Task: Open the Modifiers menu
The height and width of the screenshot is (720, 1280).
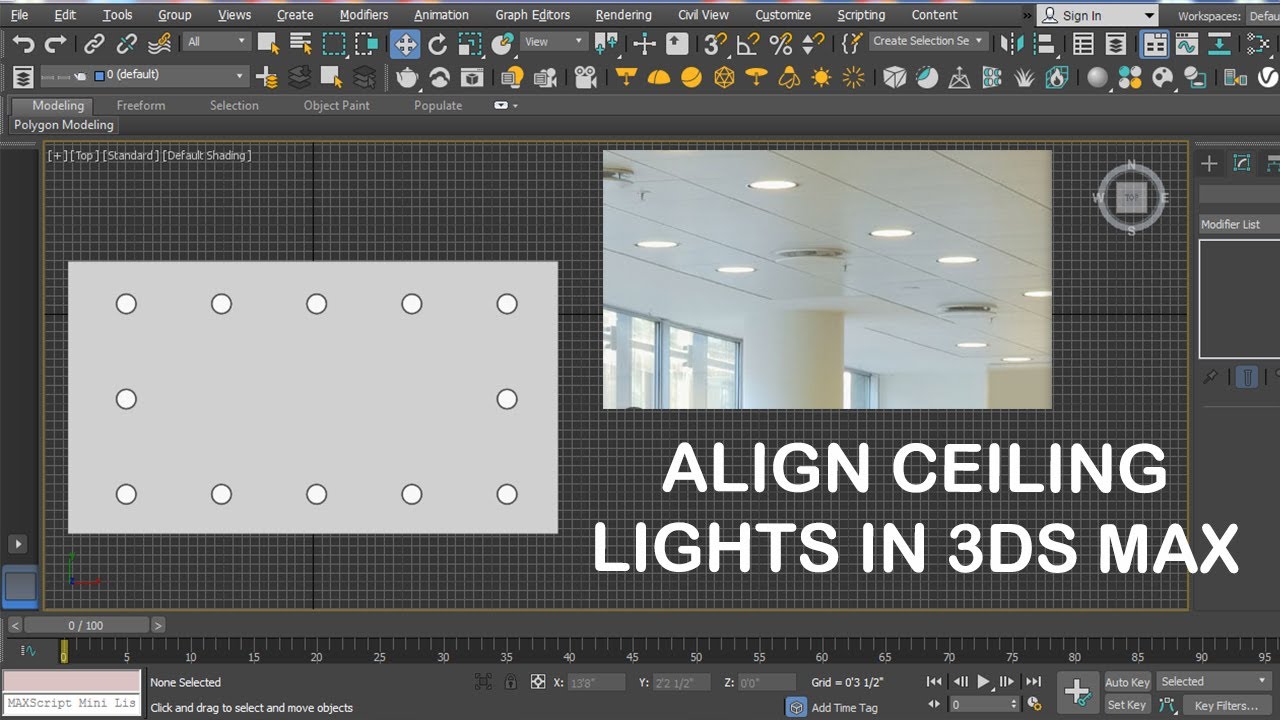Action: click(364, 15)
